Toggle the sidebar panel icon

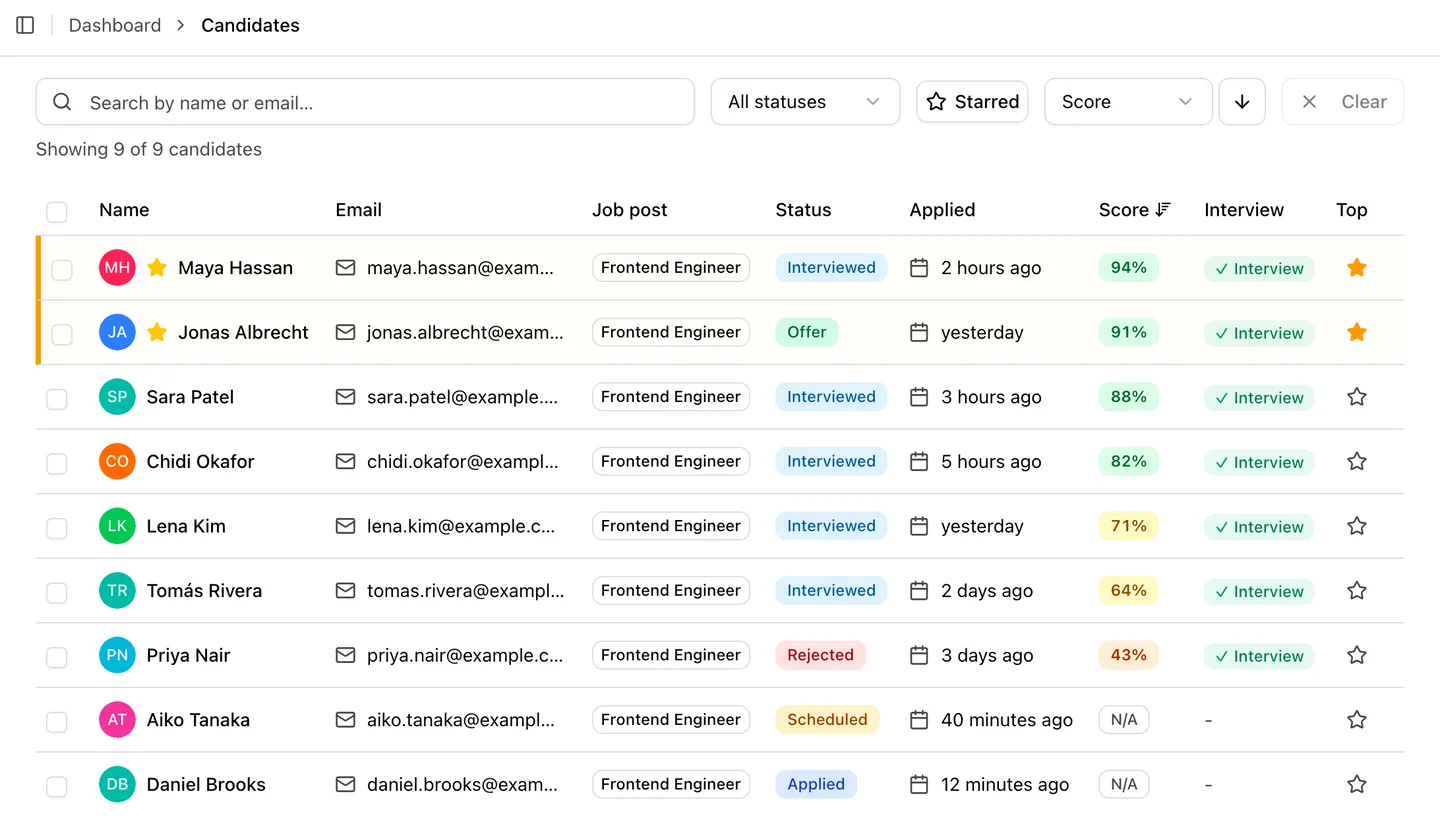click(26, 25)
